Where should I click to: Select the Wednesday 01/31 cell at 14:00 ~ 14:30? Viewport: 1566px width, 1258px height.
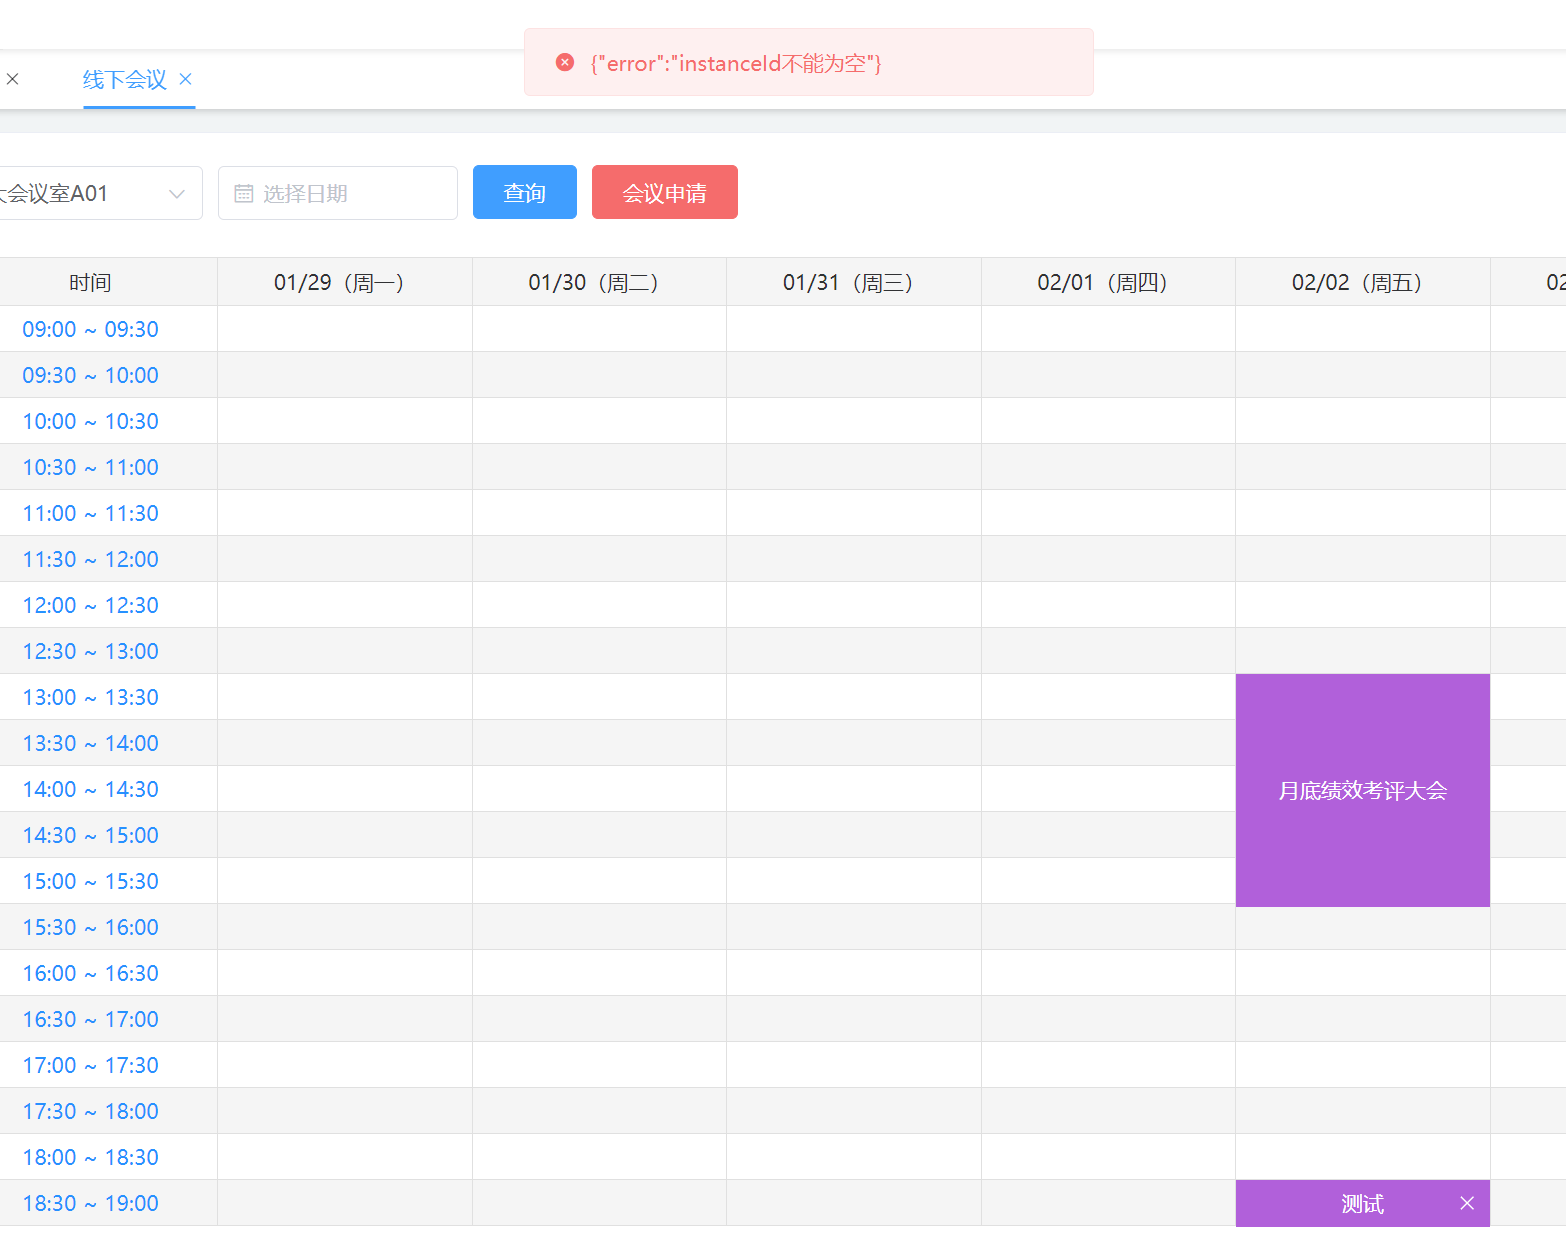[x=854, y=789]
